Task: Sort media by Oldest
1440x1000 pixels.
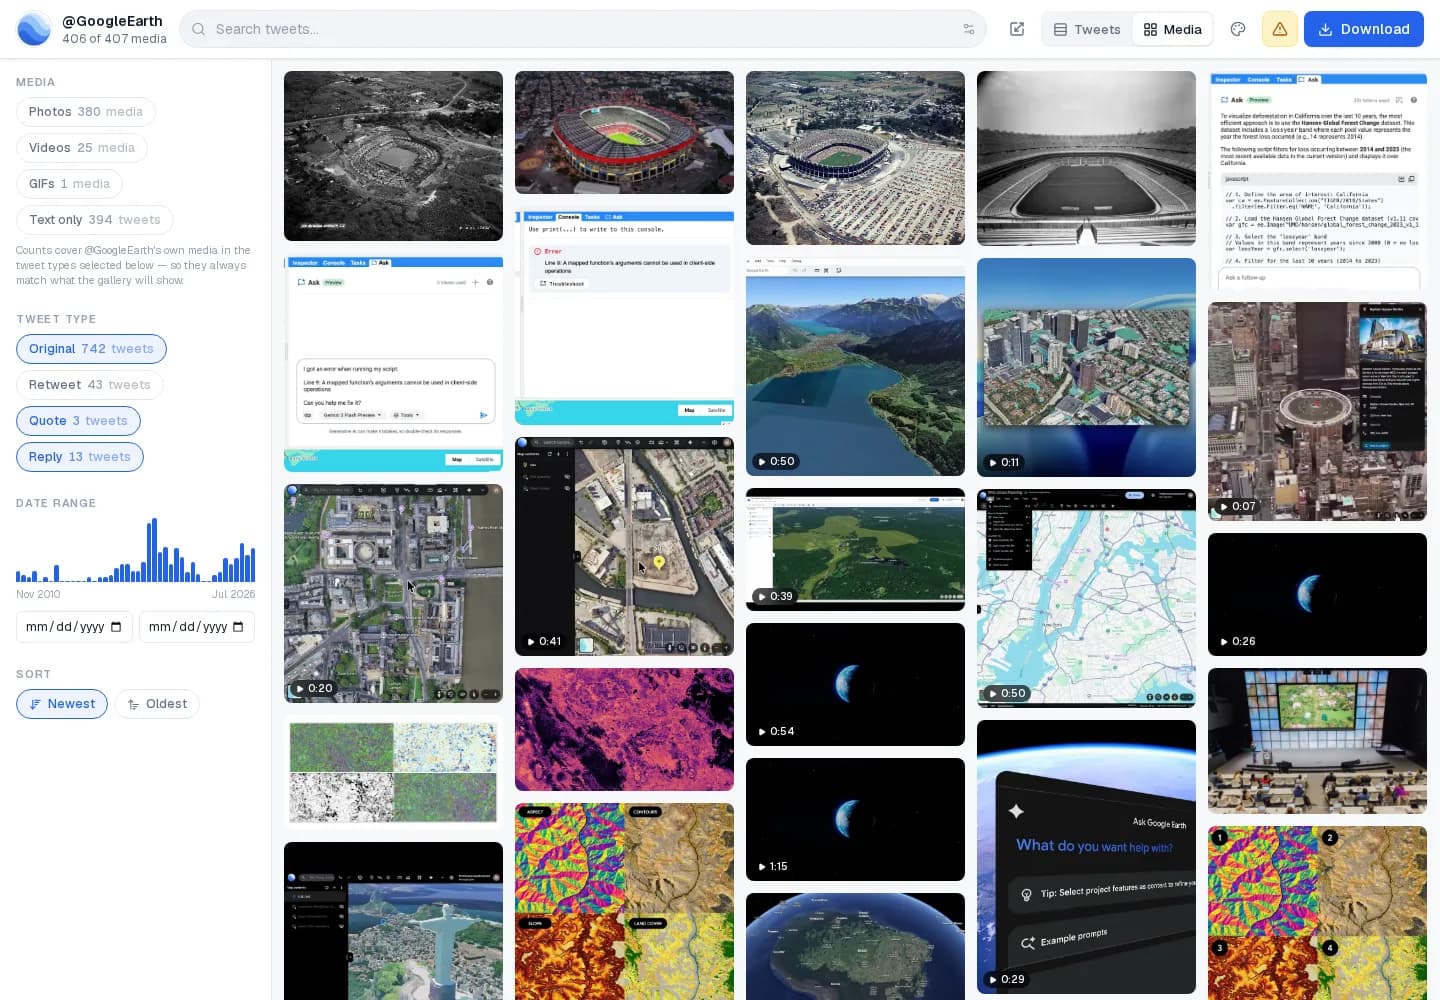Action: (157, 704)
